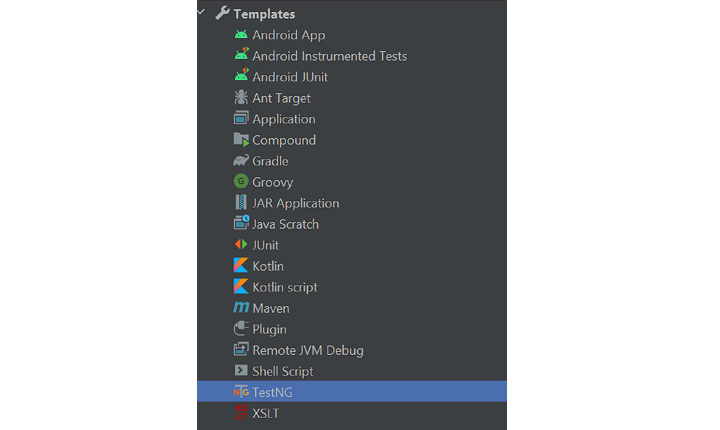Screen dimensions: 720x430
Task: Click the Kotlin logo icon
Action: tap(240, 266)
